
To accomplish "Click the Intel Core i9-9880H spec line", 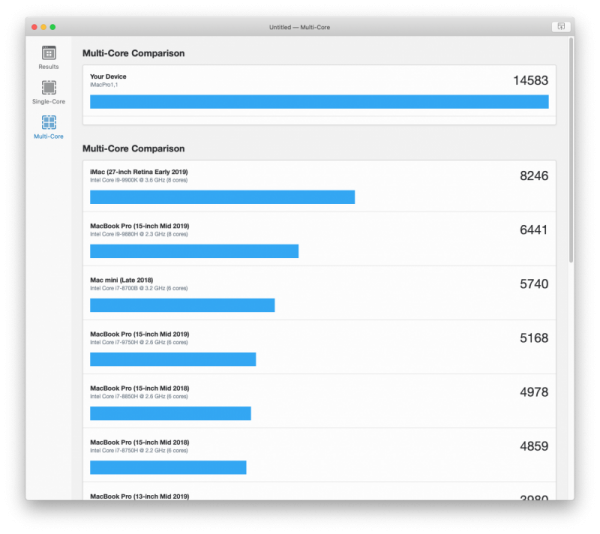I will point(139,234).
